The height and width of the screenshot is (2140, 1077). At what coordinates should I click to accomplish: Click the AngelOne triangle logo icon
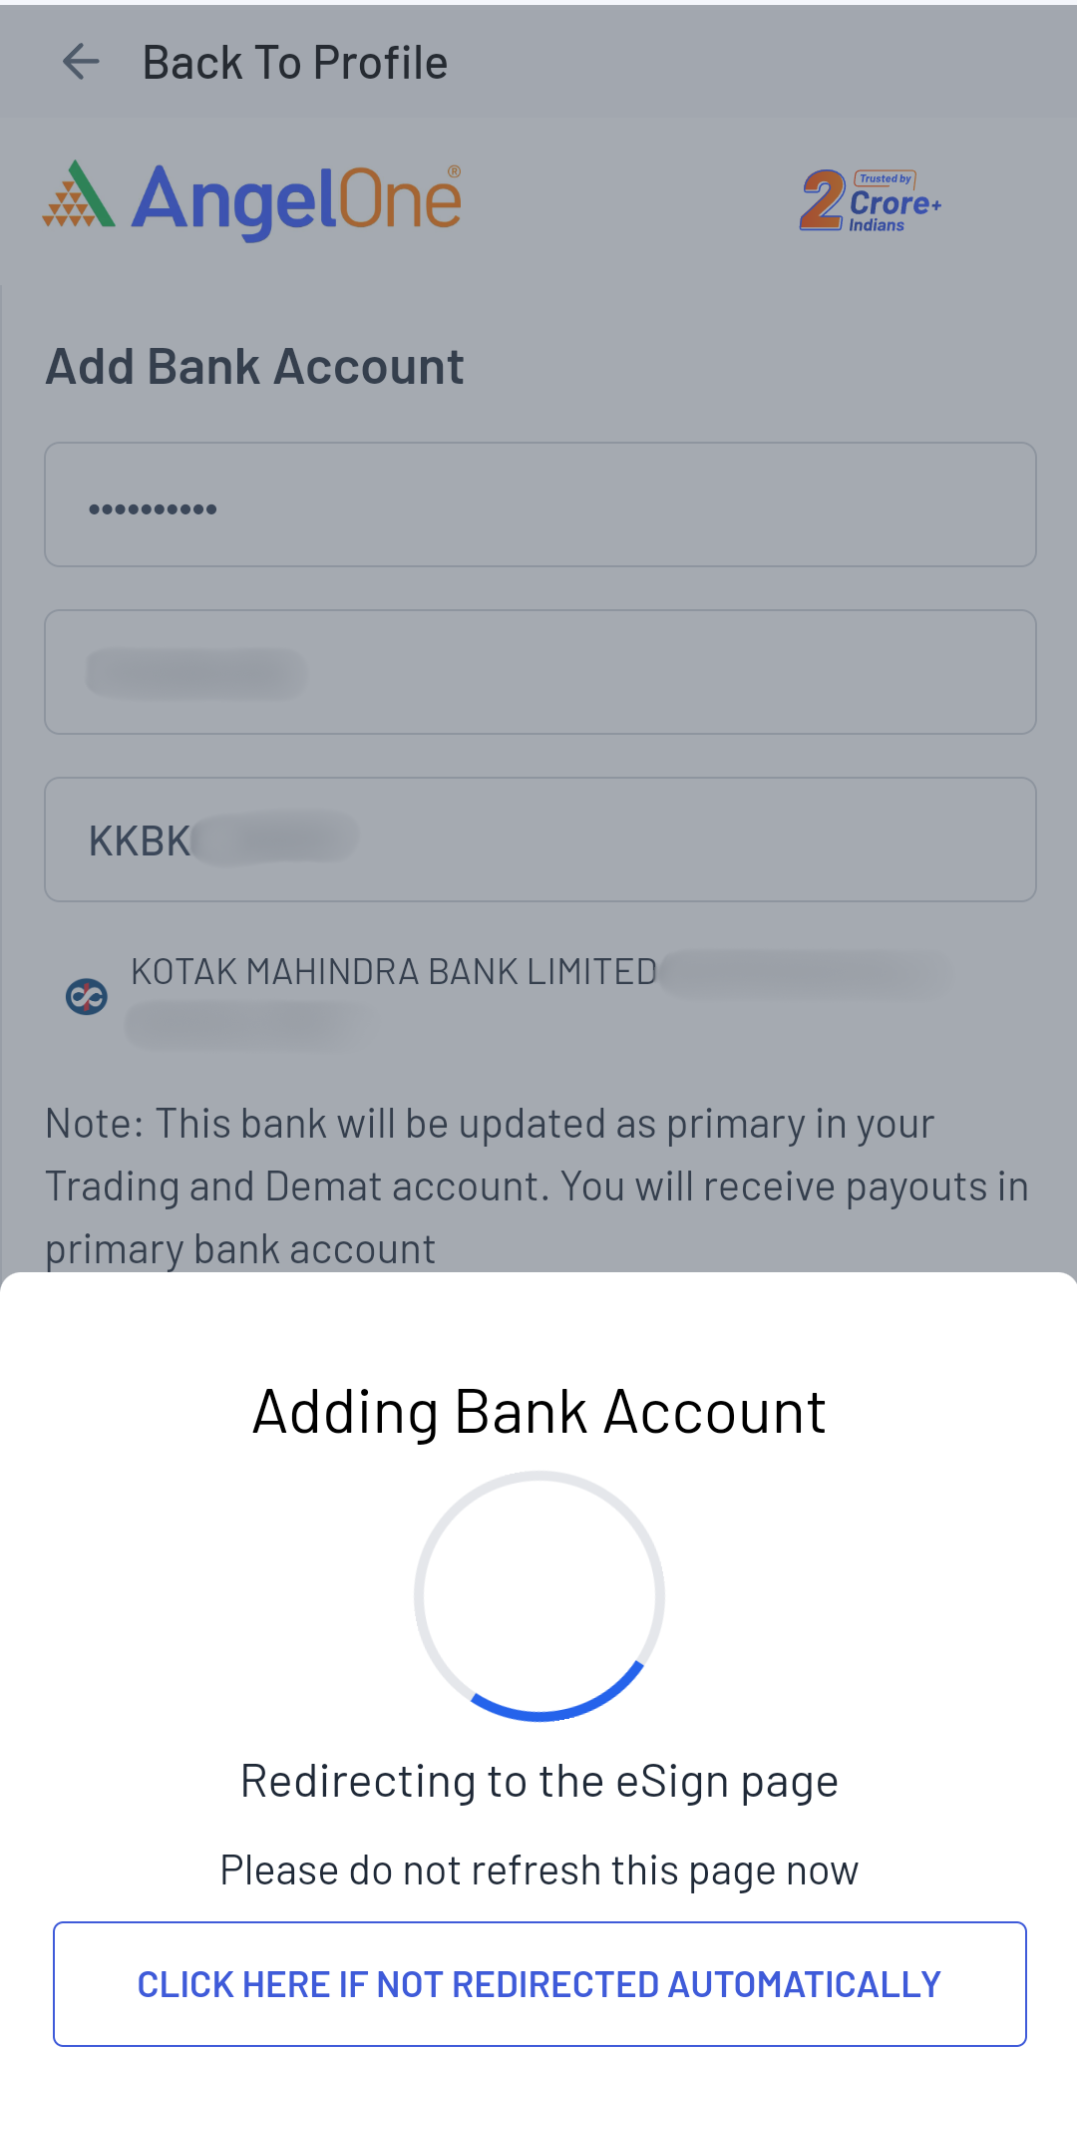(x=79, y=195)
